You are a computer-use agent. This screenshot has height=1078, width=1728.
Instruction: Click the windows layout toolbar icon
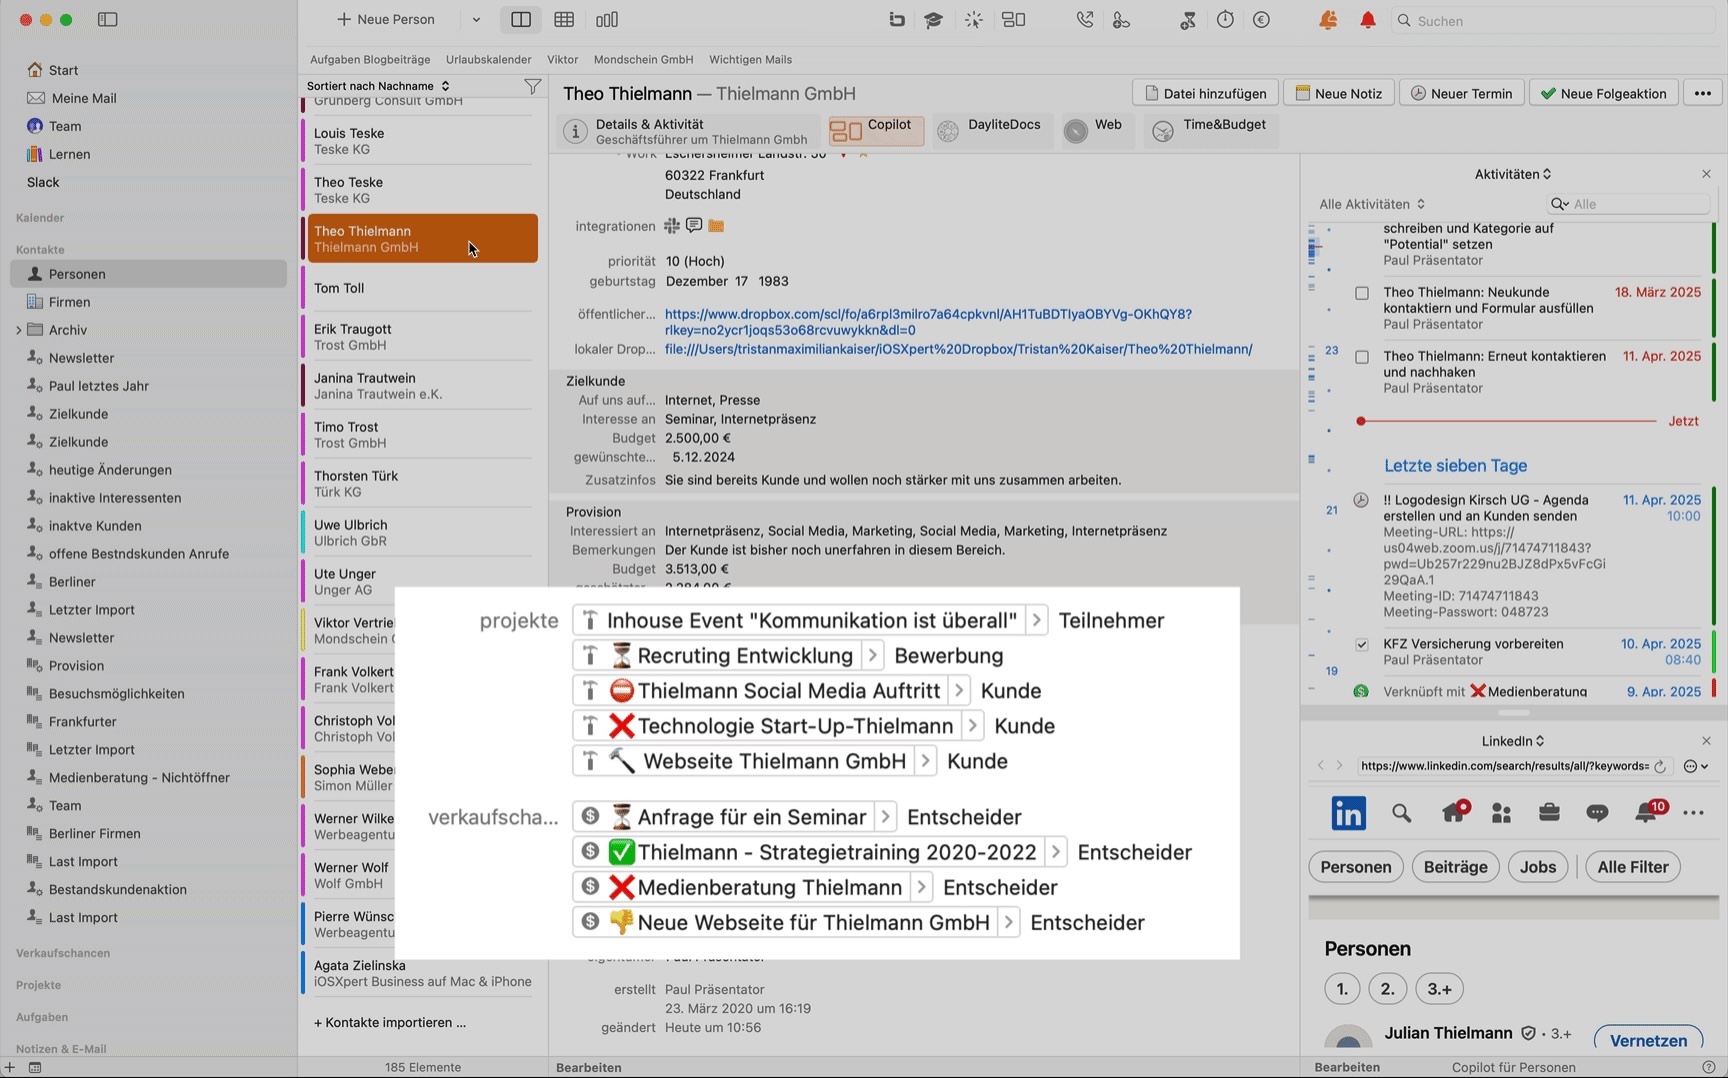1014,20
